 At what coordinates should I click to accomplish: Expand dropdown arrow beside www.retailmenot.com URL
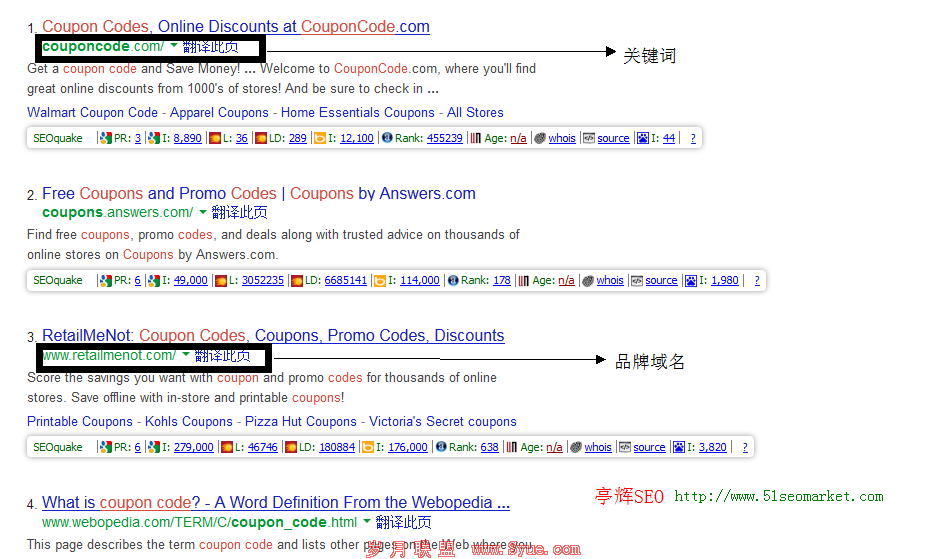185,354
